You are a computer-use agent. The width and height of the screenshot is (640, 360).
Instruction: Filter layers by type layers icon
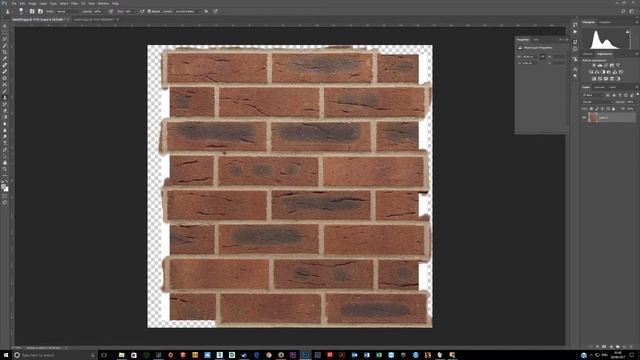pos(620,95)
